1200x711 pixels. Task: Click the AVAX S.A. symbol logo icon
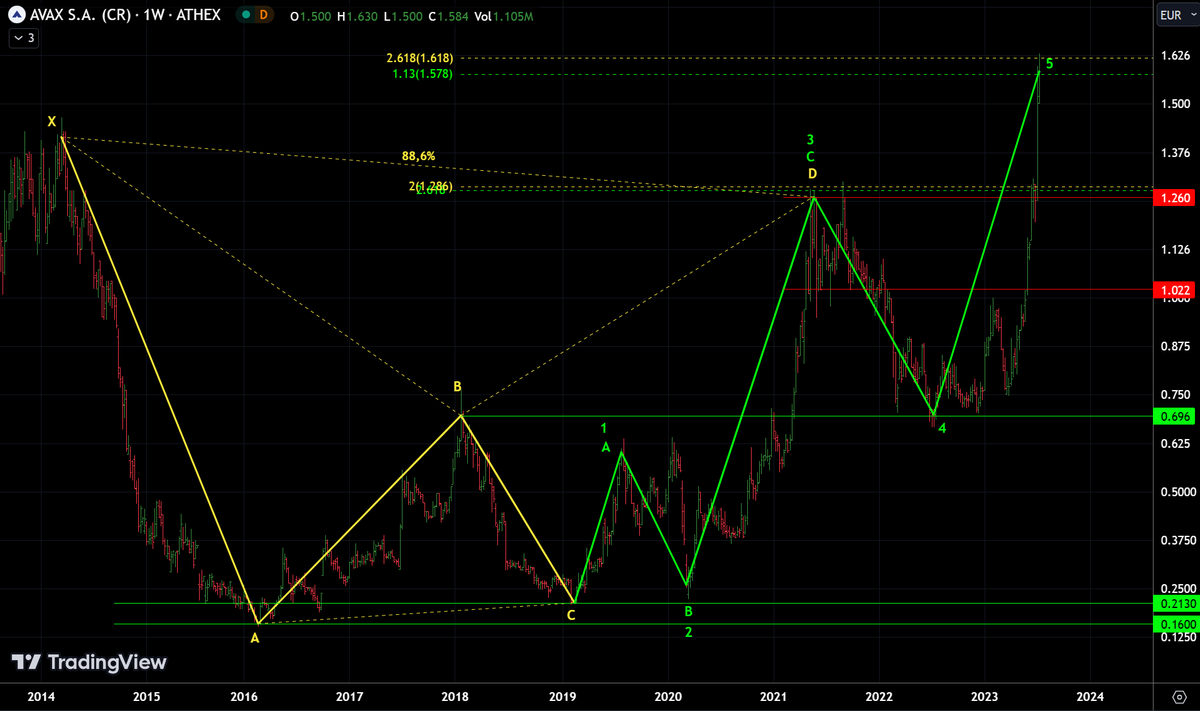coord(18,16)
